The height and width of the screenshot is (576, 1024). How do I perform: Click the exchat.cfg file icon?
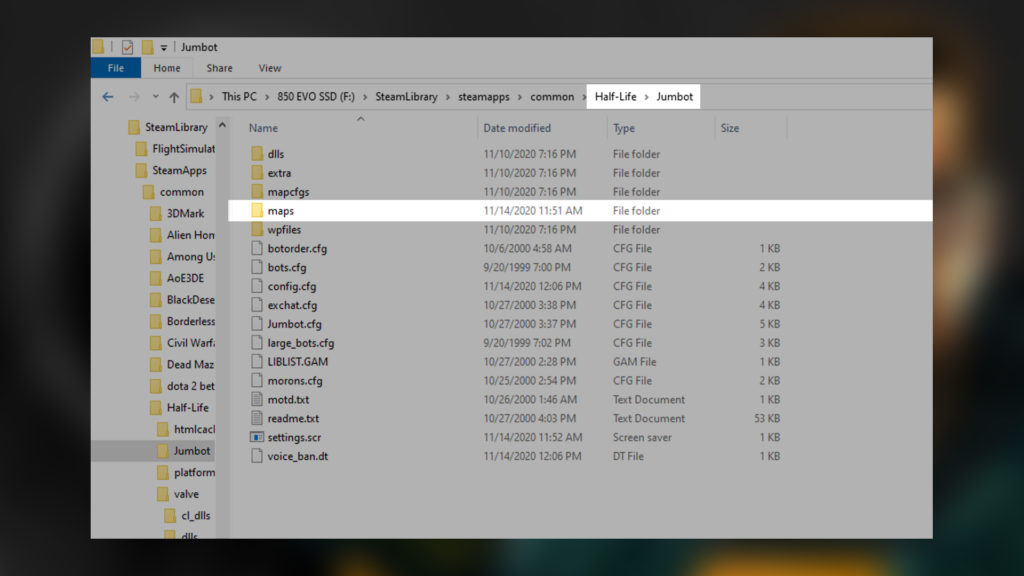tap(257, 306)
